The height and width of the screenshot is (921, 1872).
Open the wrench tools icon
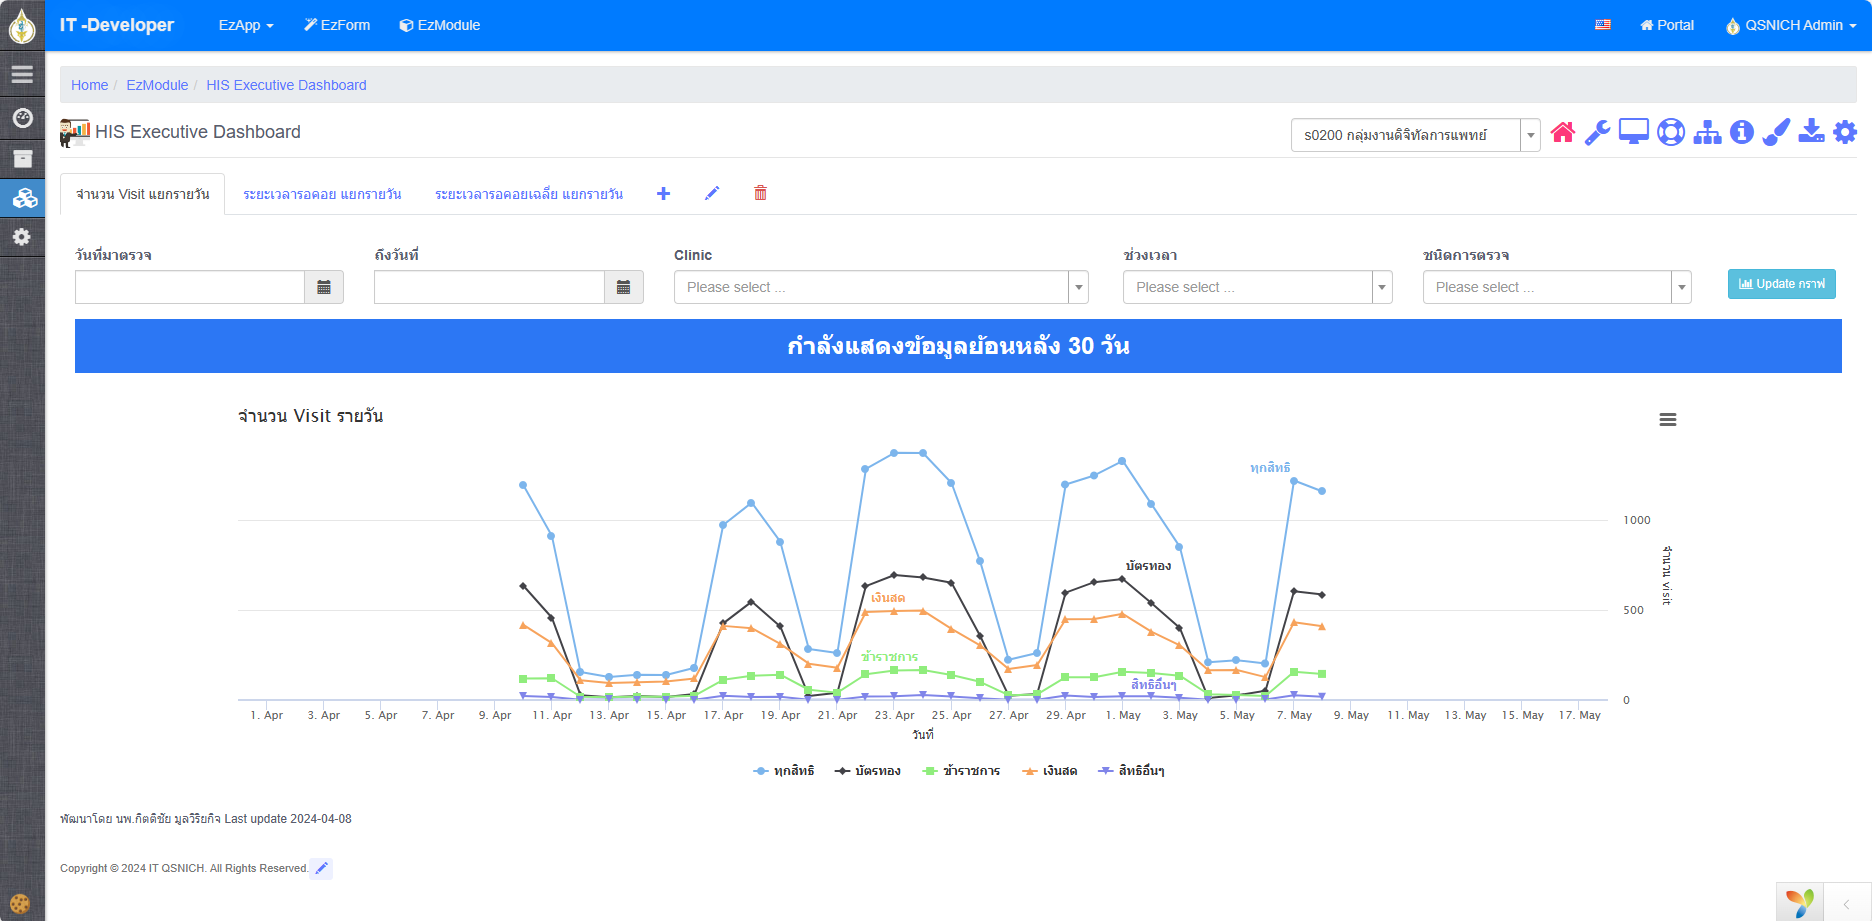click(1597, 133)
